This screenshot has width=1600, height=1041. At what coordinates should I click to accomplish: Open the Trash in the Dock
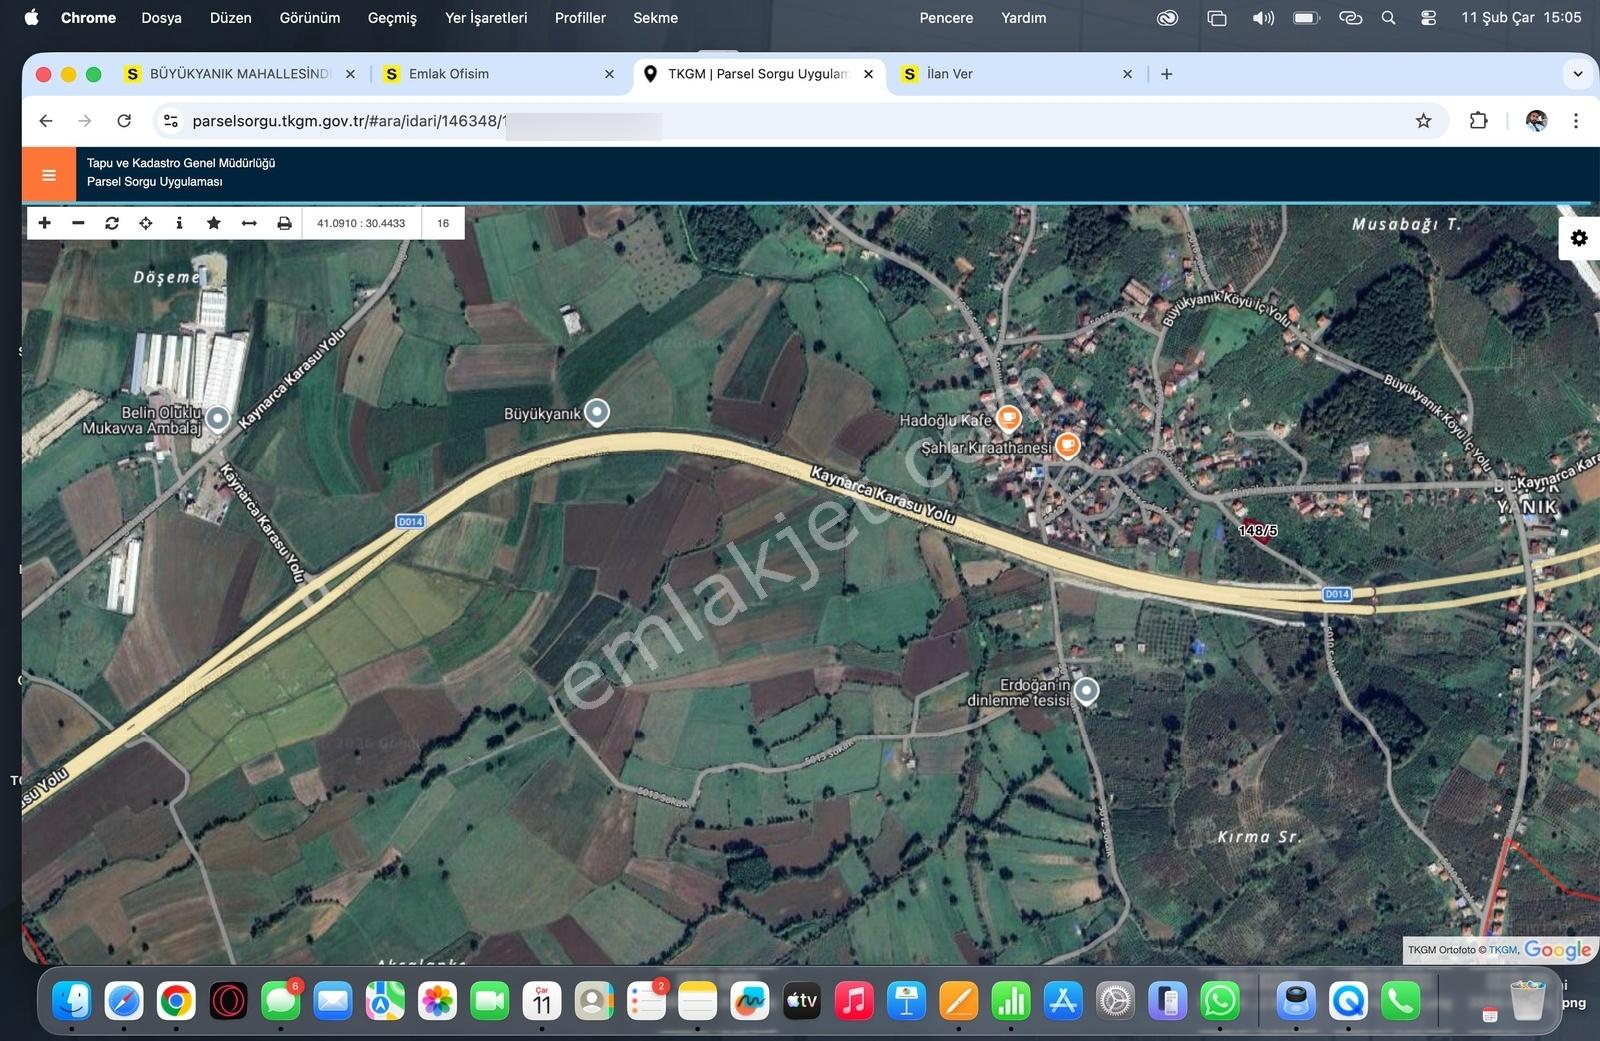coord(1527,1001)
